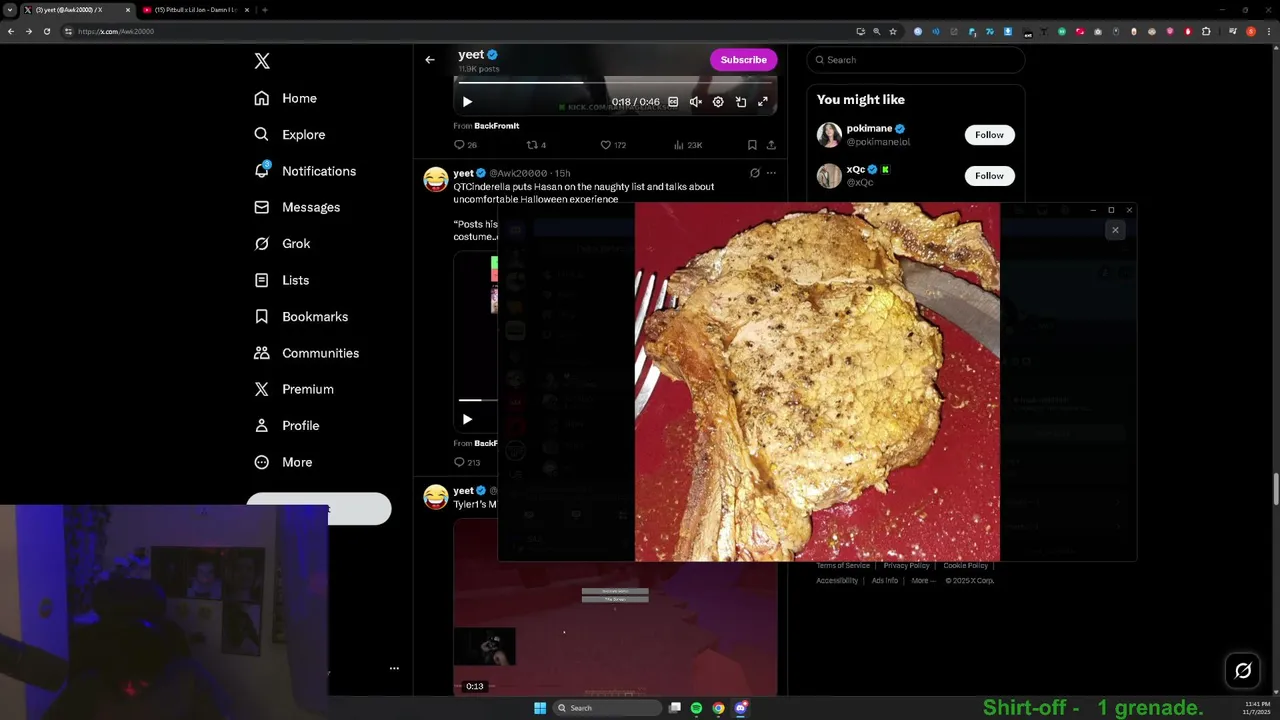Image resolution: width=1280 pixels, height=720 pixels.
Task: Expand the More menu in sidebar
Action: (283, 462)
